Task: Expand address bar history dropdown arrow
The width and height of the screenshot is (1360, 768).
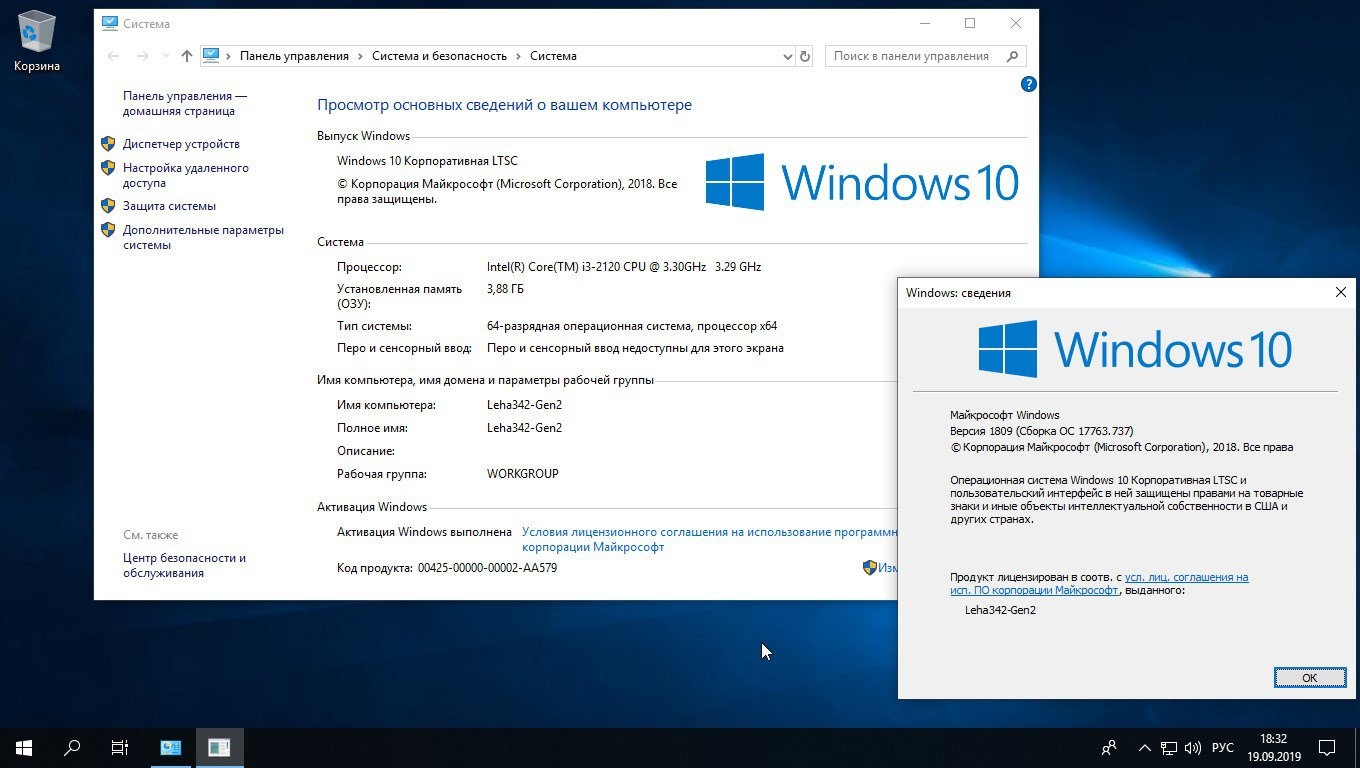Action: pos(787,56)
